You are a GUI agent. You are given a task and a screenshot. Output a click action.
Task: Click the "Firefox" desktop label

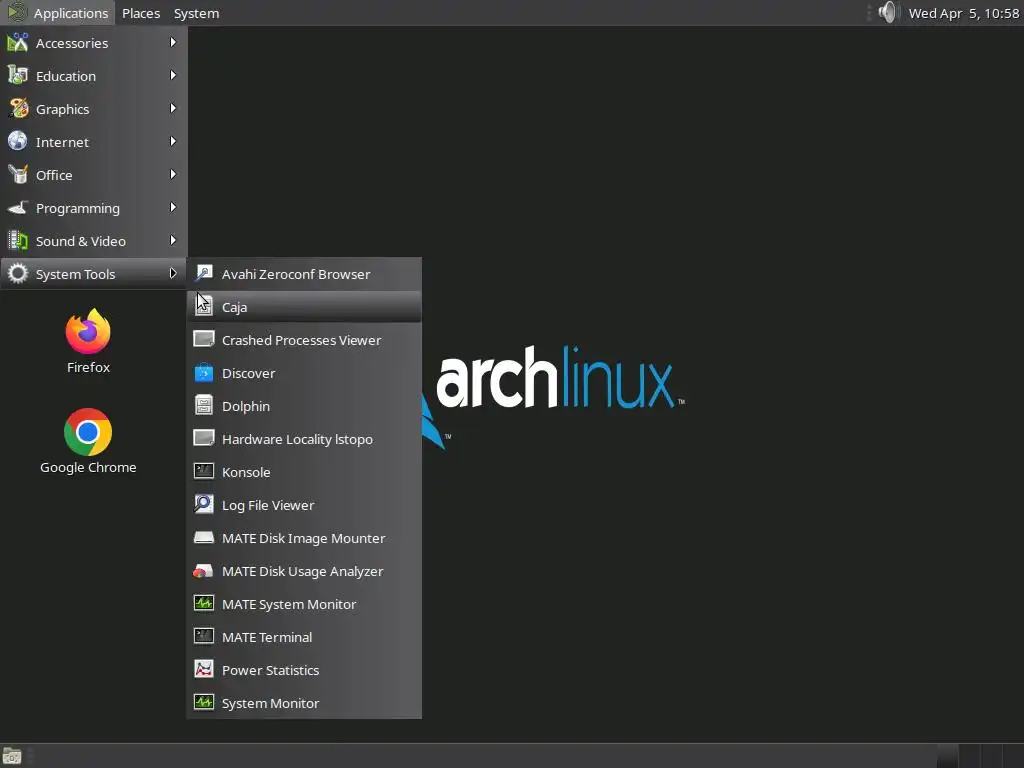coord(88,367)
